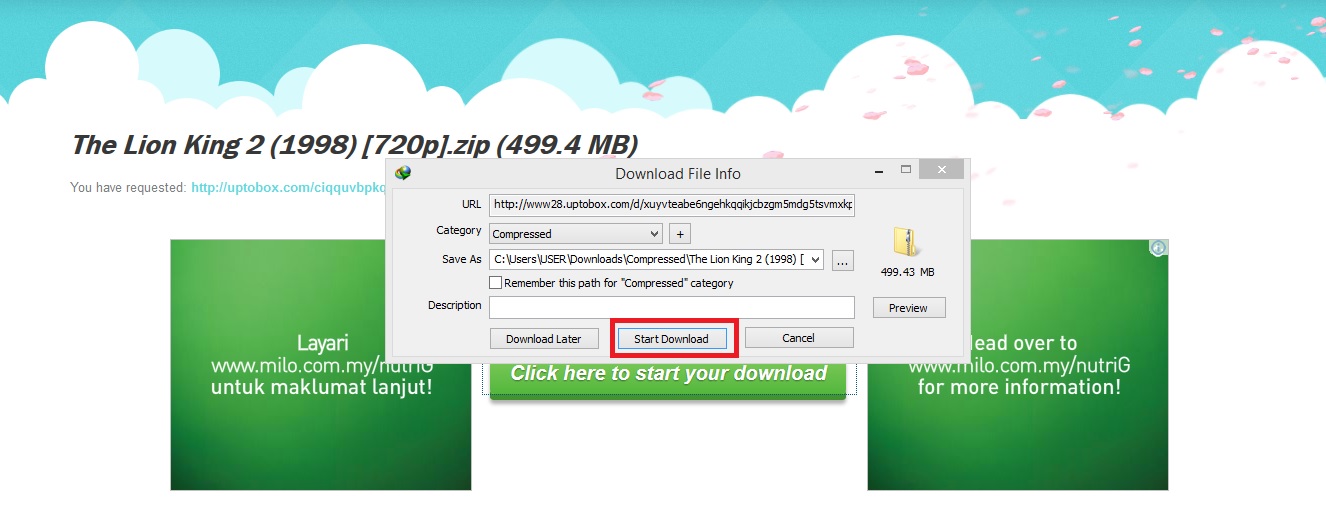Click the Lion King 2 file title heading
The image size is (1326, 516).
tap(354, 145)
